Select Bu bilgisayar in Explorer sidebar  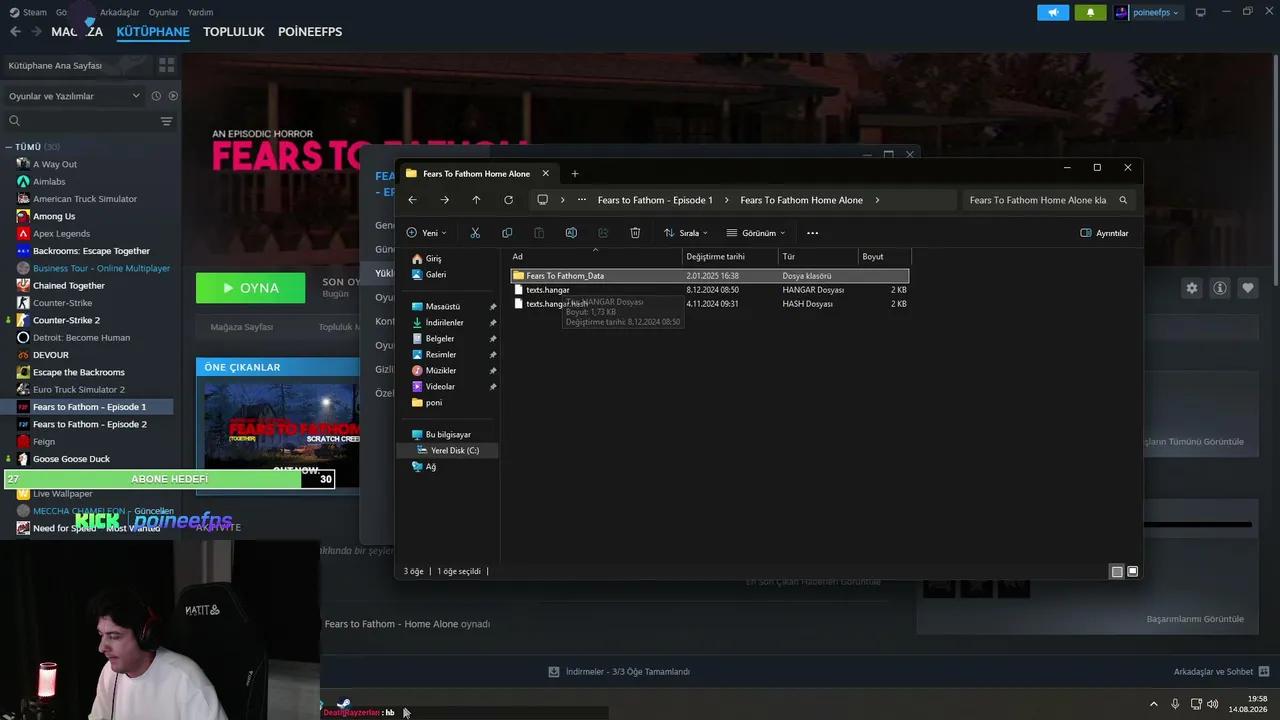coord(441,434)
